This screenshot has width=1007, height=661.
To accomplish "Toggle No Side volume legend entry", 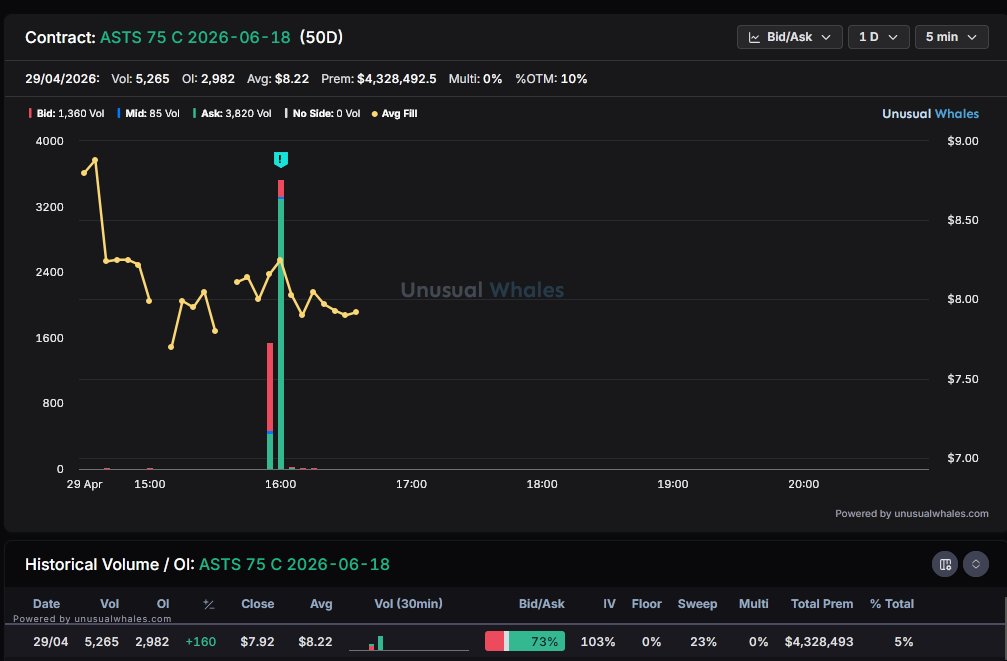I will (322, 114).
